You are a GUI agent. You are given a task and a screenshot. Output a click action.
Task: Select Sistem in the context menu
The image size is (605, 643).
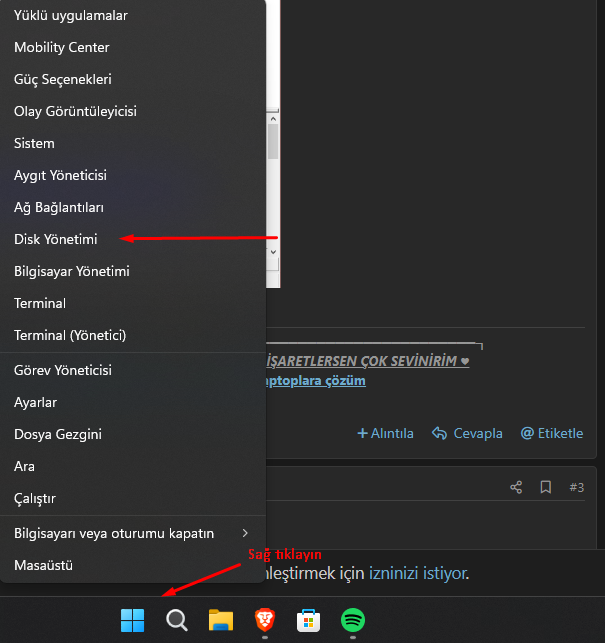click(133, 144)
